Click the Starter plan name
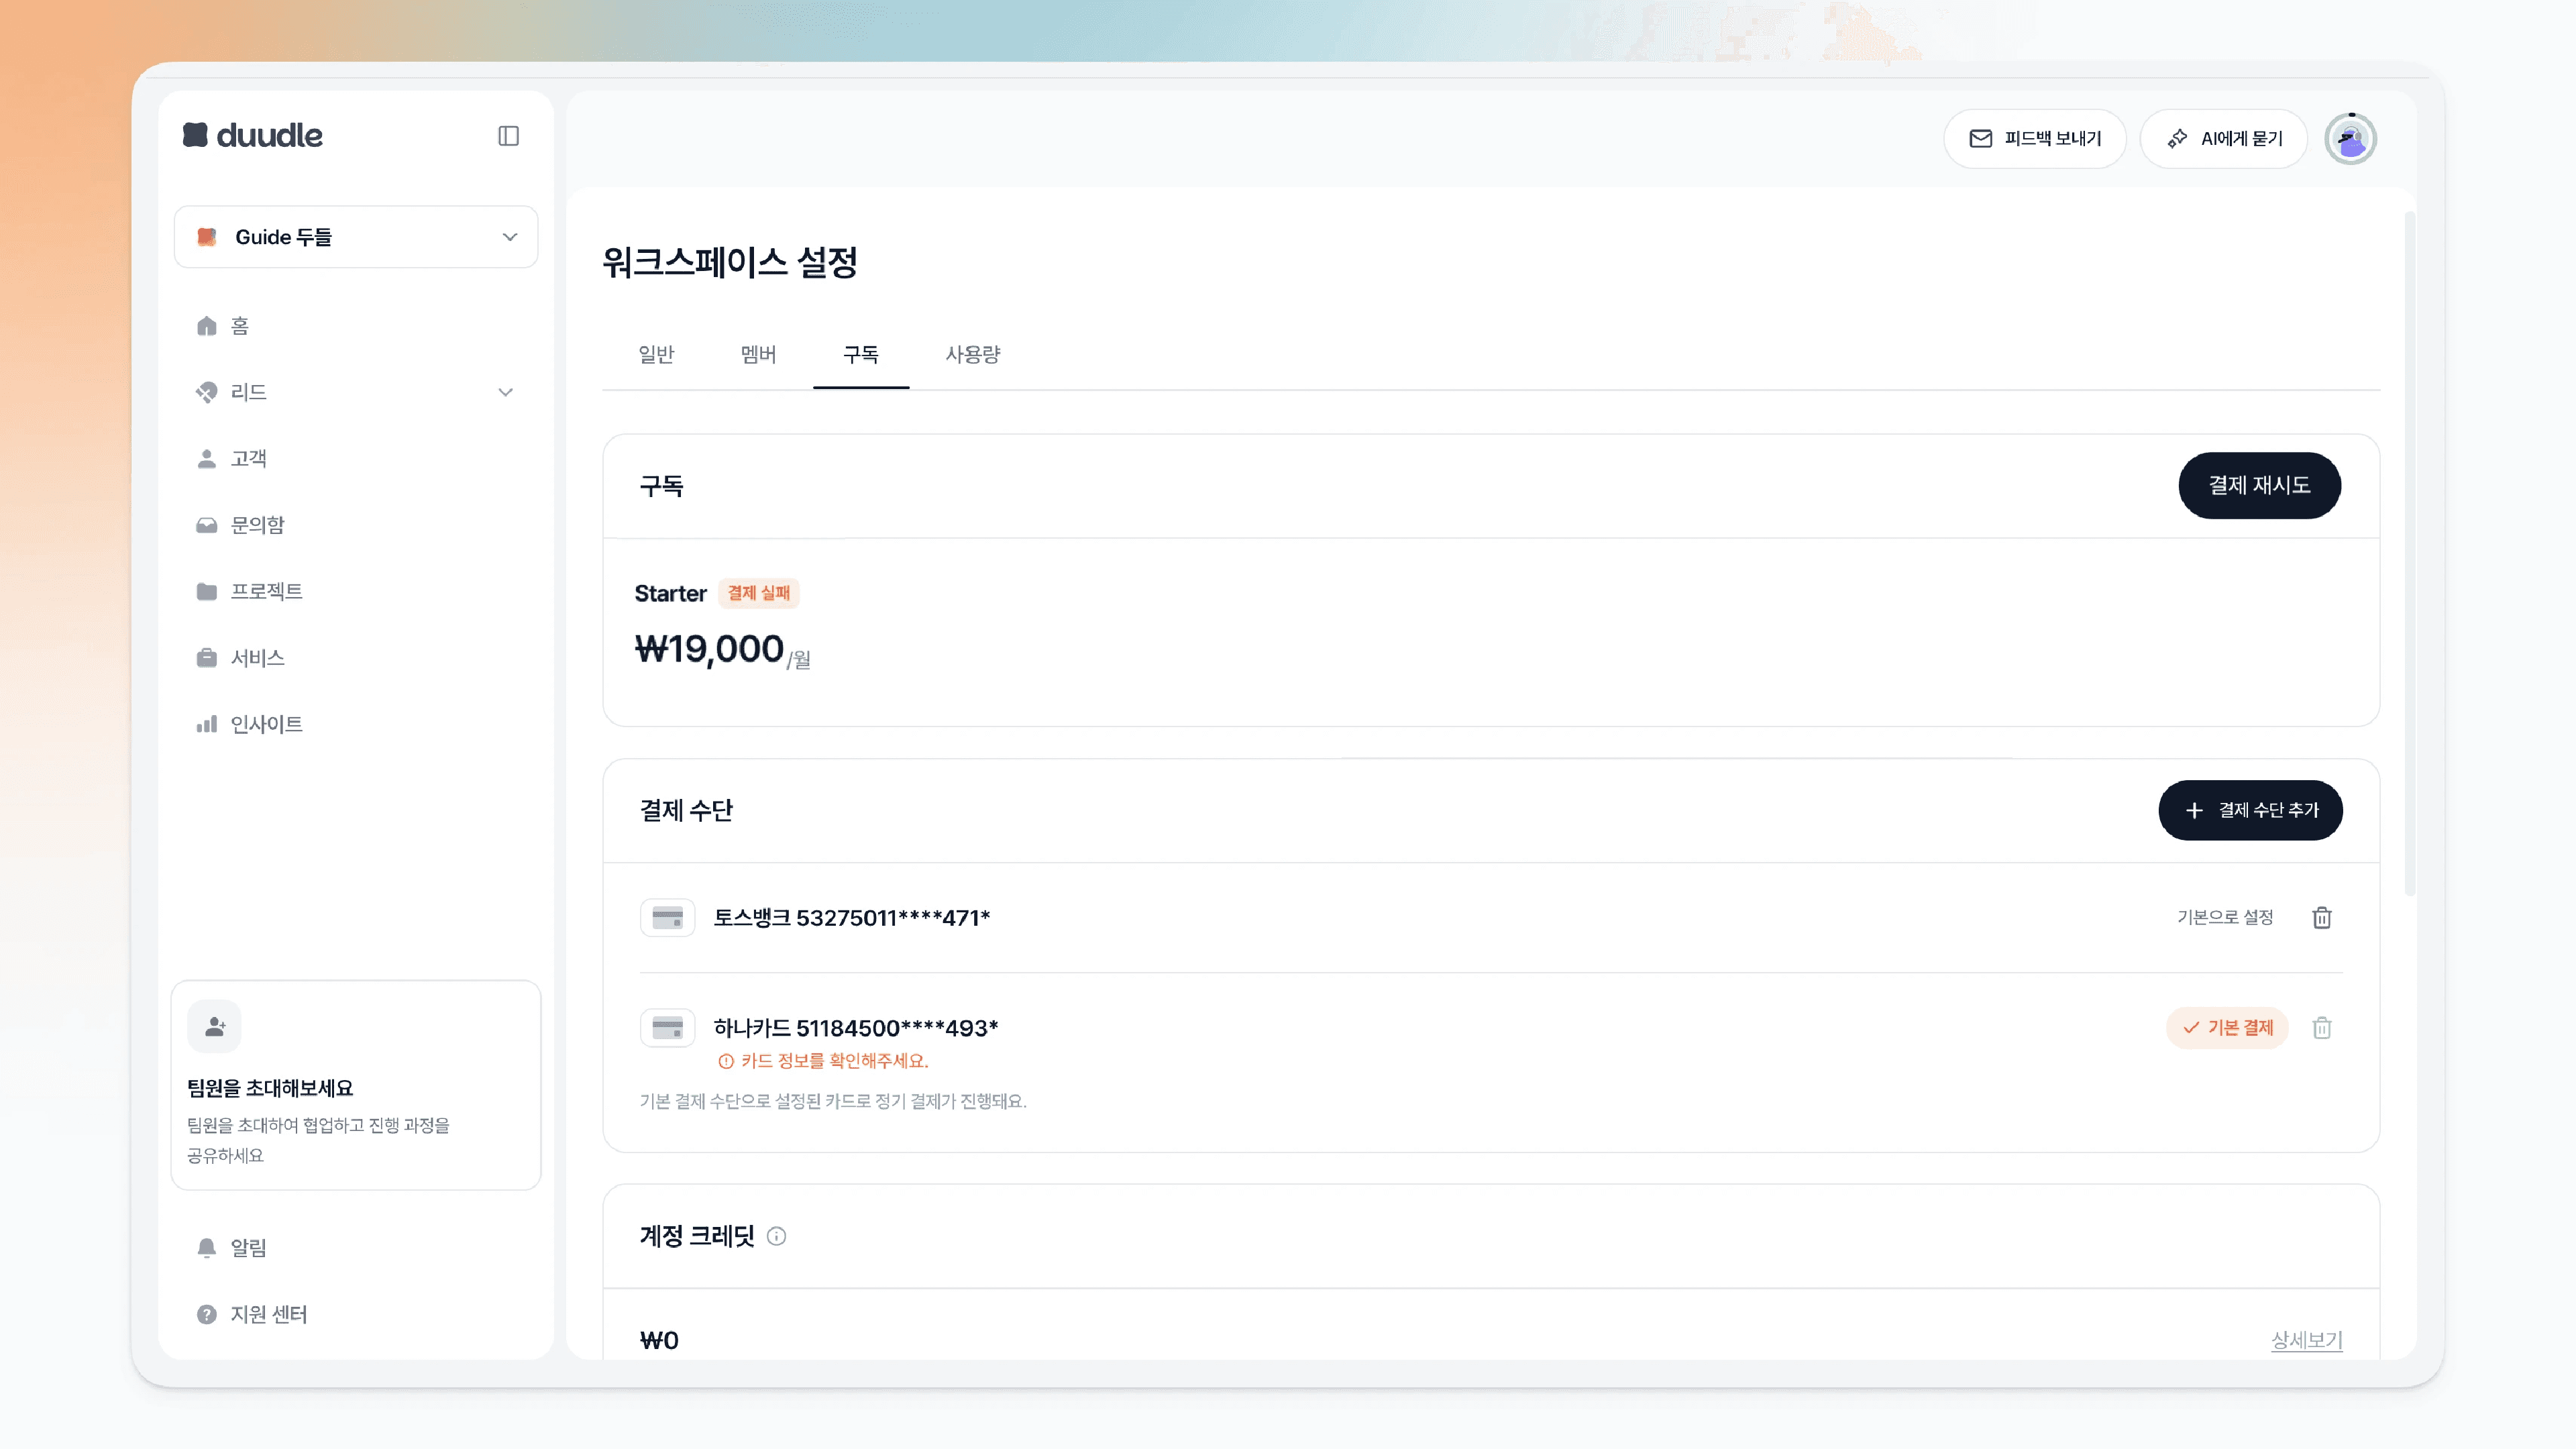This screenshot has height=1449, width=2576. point(670,594)
